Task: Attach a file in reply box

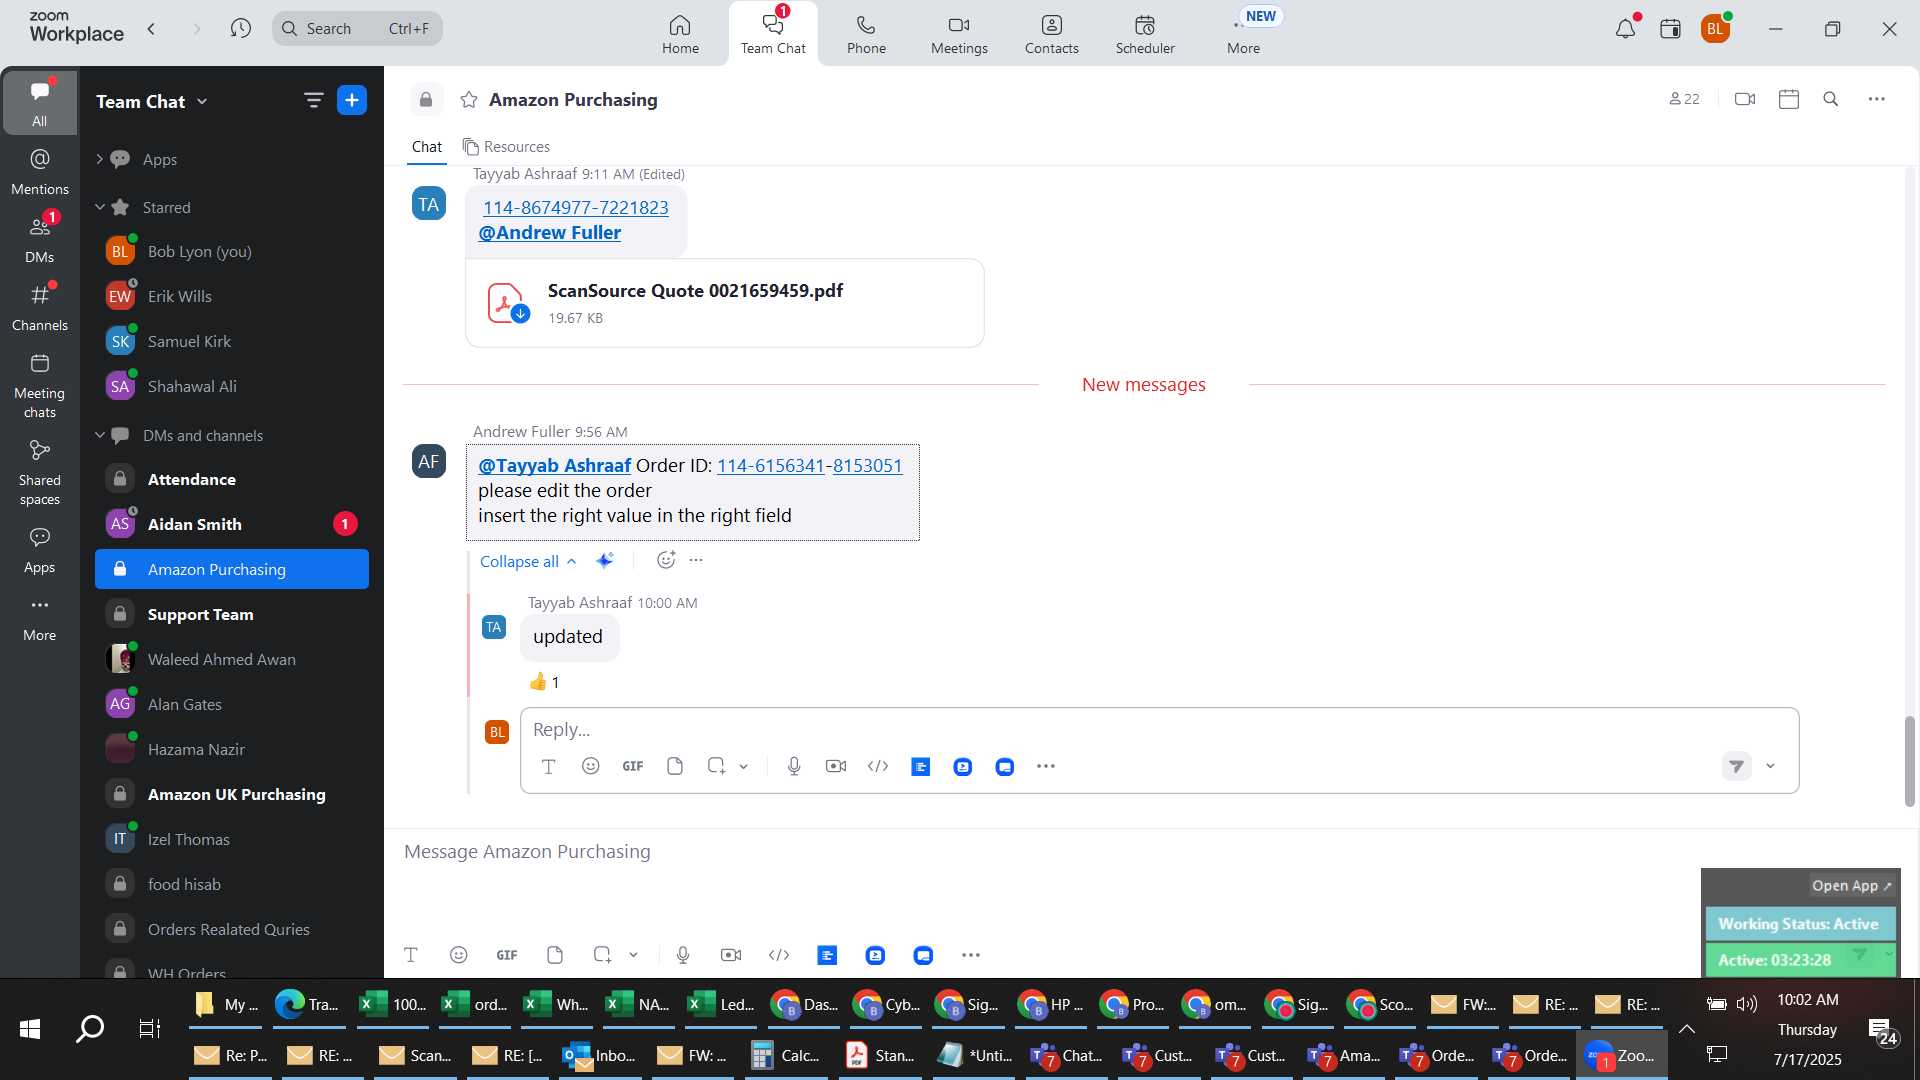Action: (675, 767)
